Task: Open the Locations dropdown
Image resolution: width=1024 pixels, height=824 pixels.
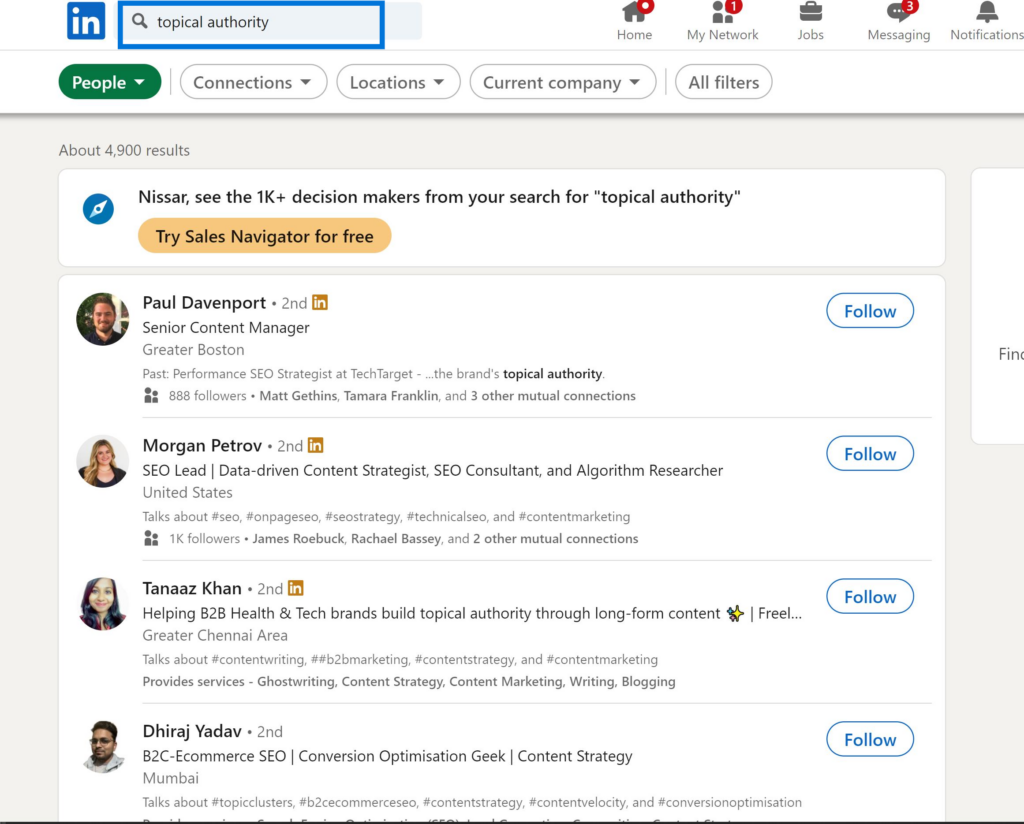Action: (x=398, y=82)
